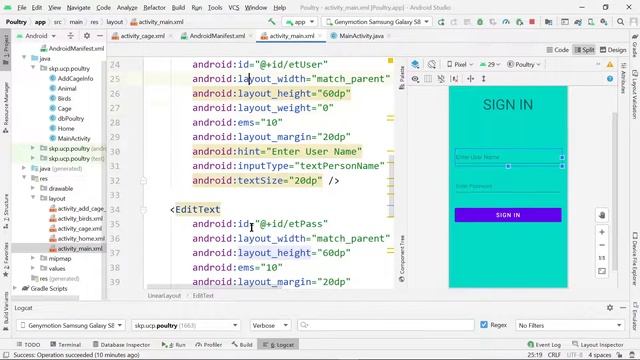Toggle the Regex checkbox
This screenshot has width=640, height=360.
pyautogui.click(x=484, y=325)
